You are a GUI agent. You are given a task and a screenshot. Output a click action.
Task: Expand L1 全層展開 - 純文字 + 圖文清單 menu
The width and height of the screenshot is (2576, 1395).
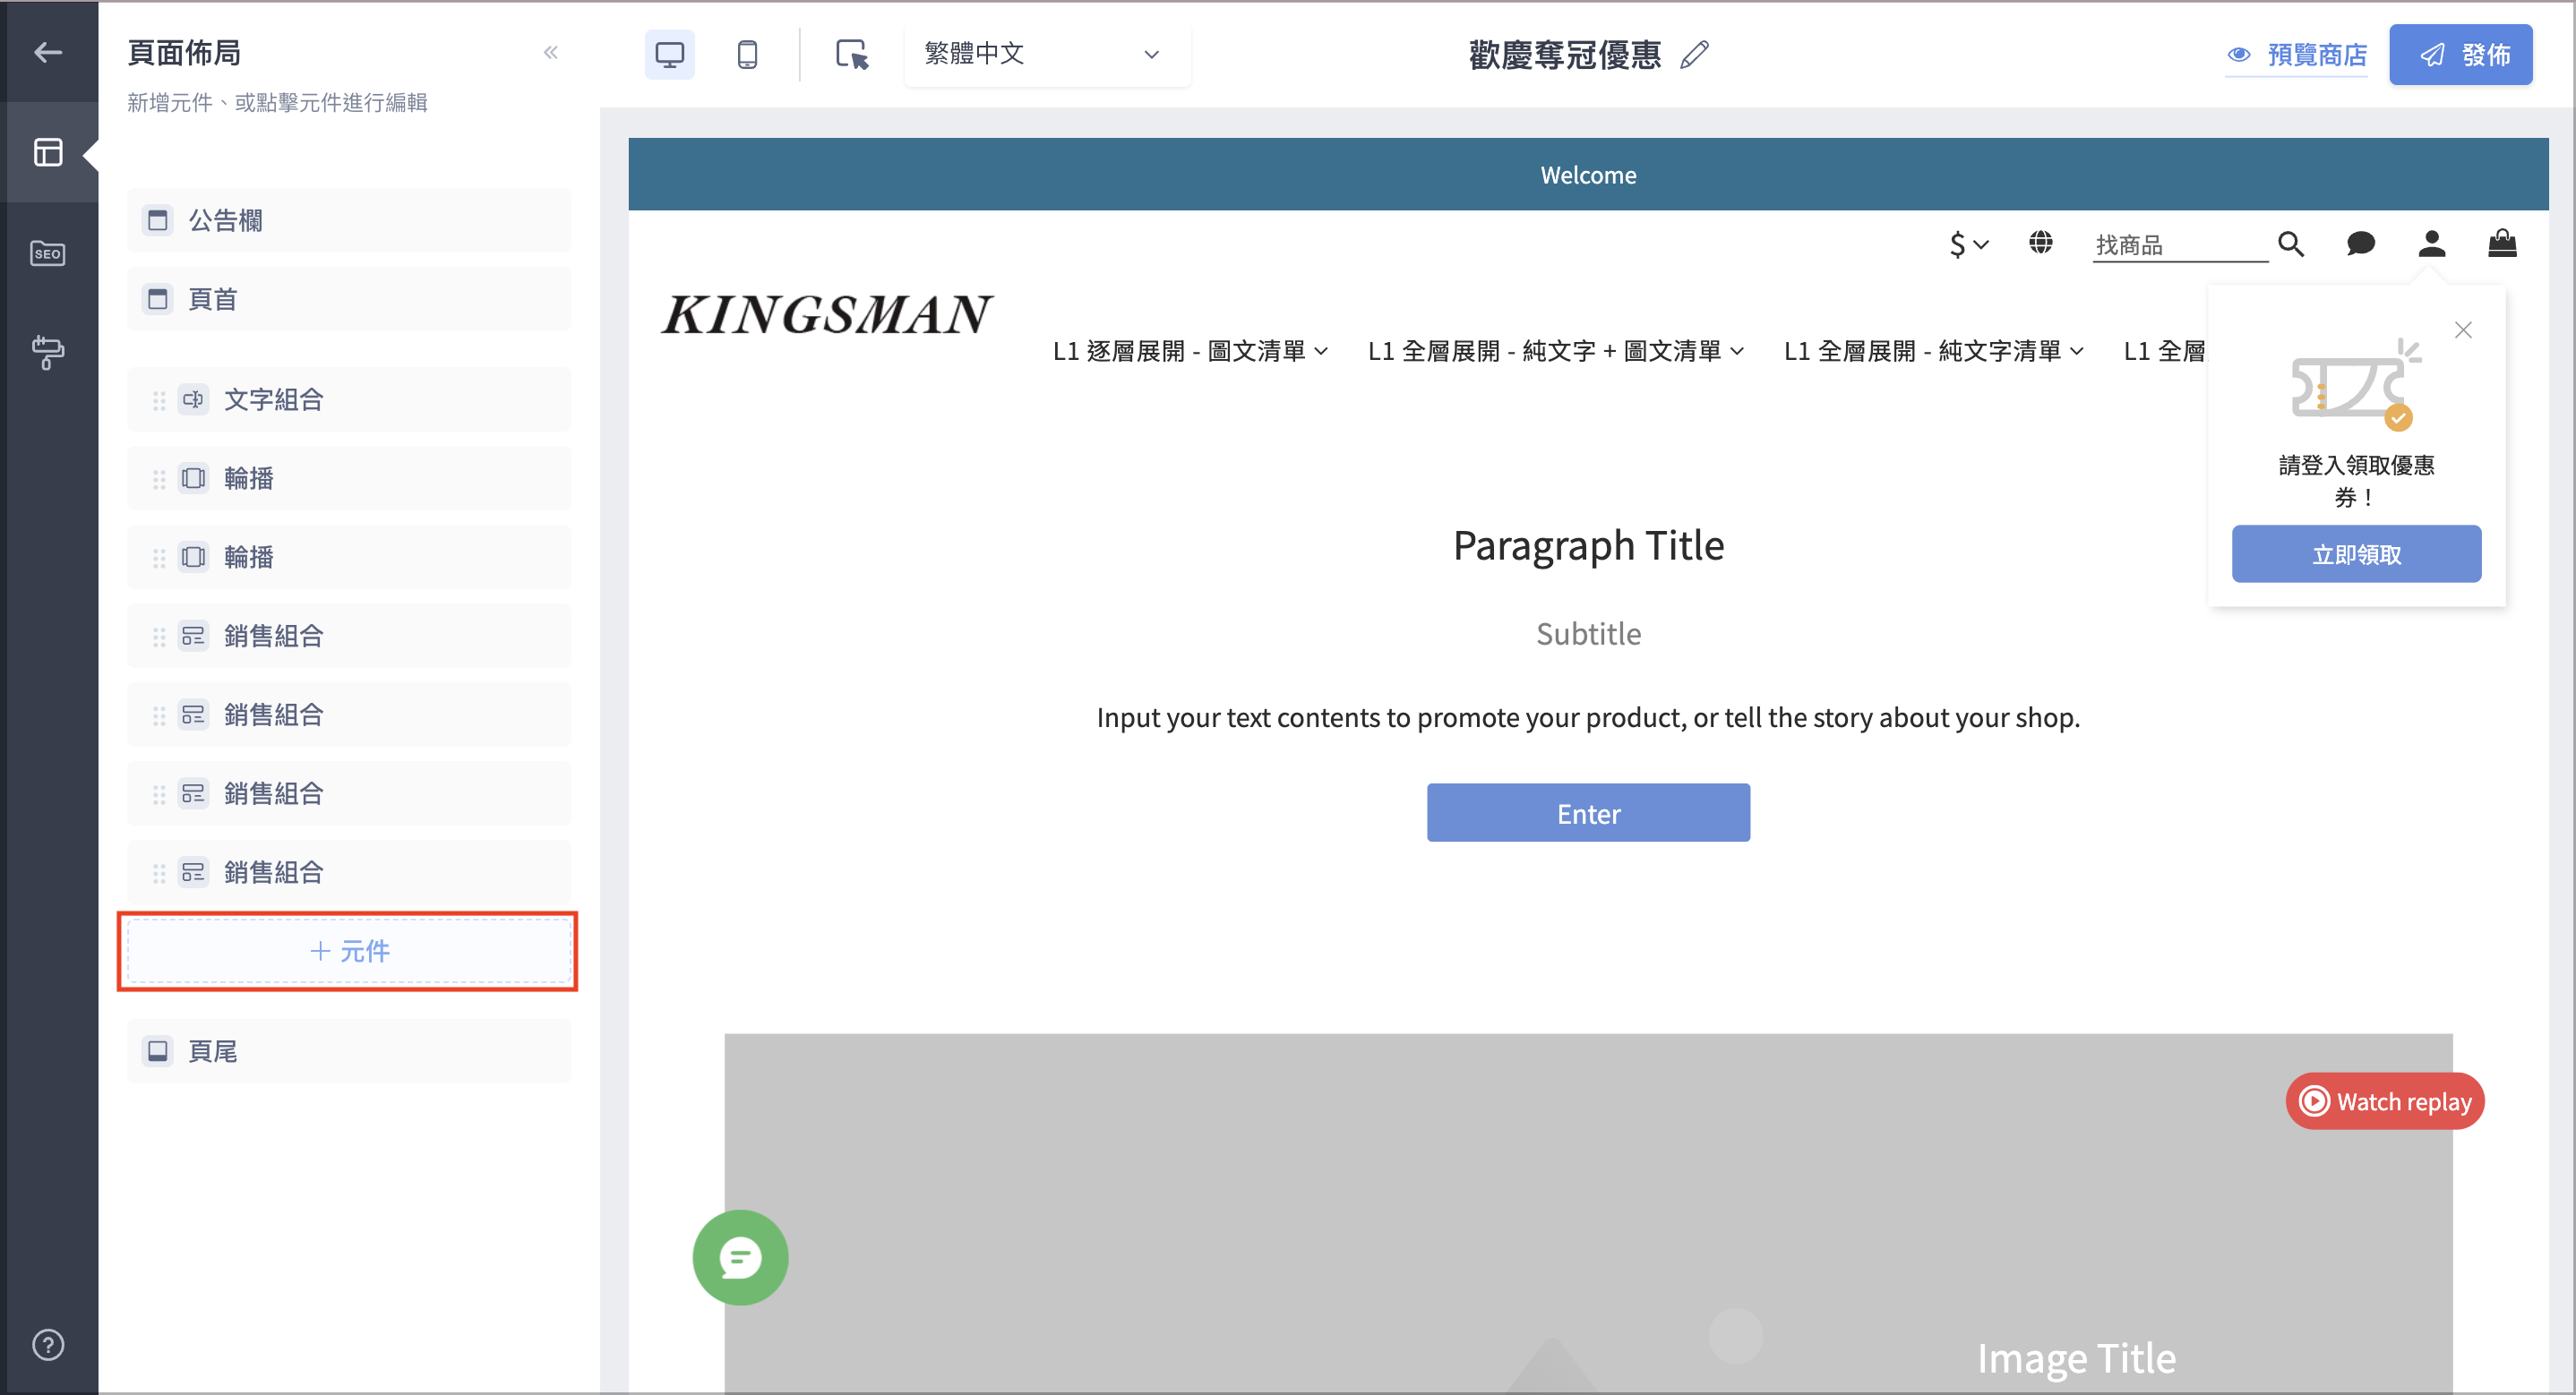coord(1556,351)
